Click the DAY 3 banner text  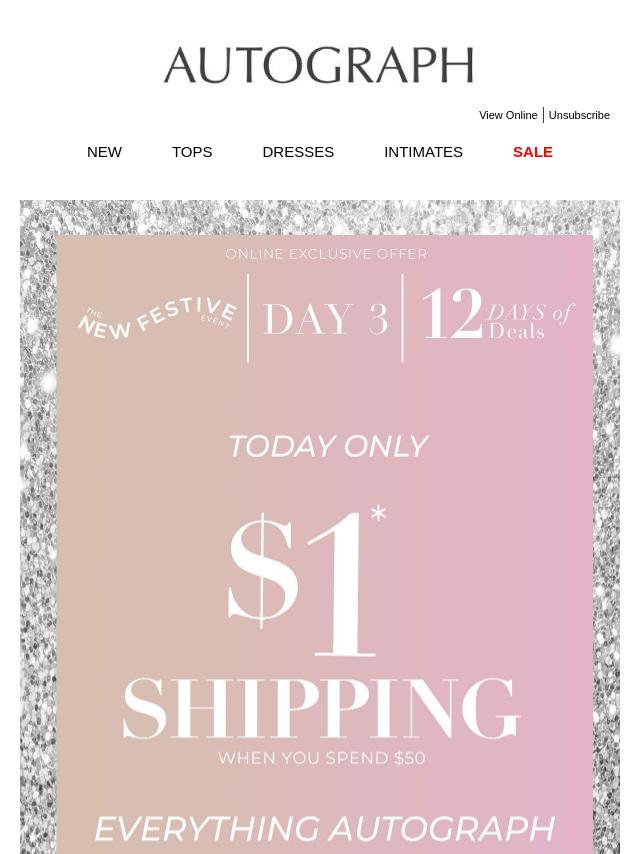[x=325, y=320]
